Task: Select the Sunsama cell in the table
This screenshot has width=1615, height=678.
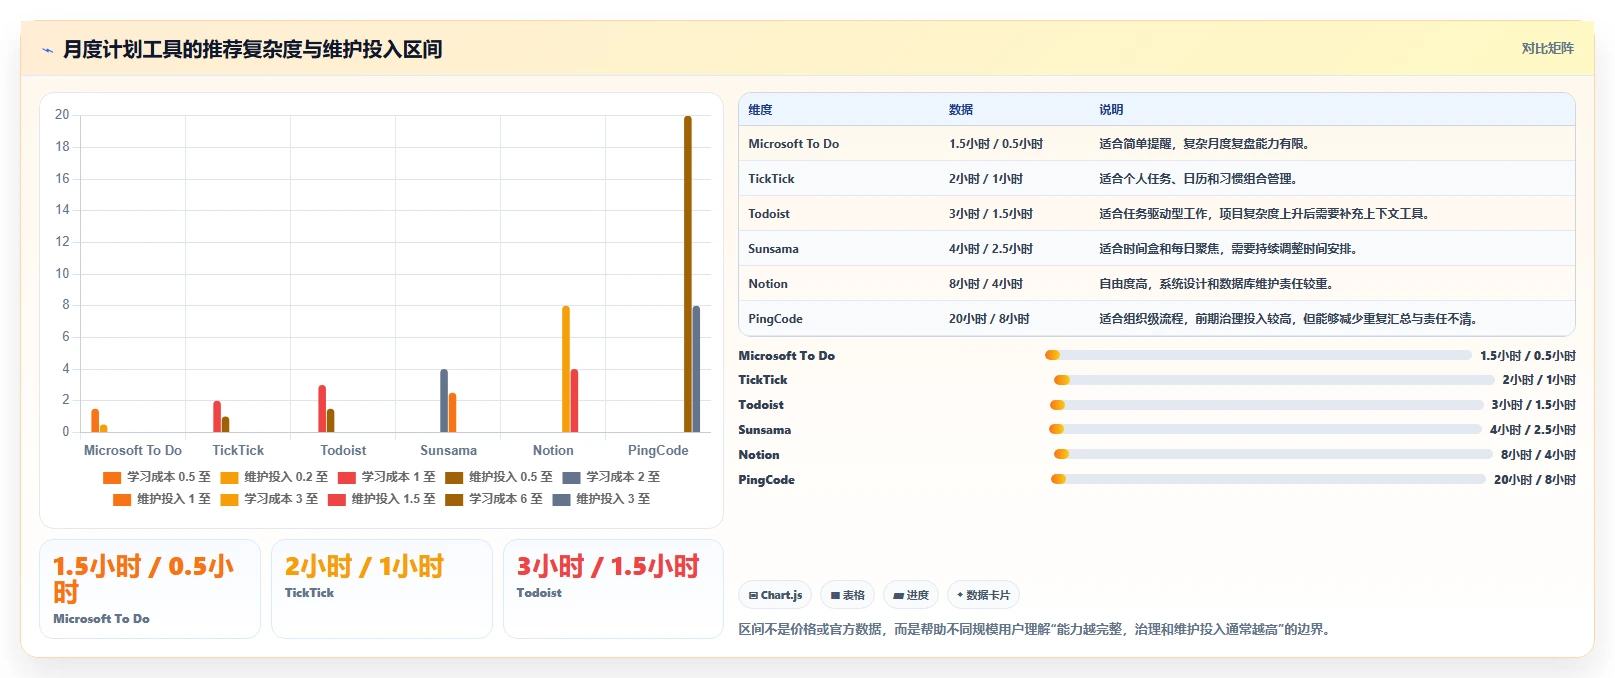Action: 773,249
